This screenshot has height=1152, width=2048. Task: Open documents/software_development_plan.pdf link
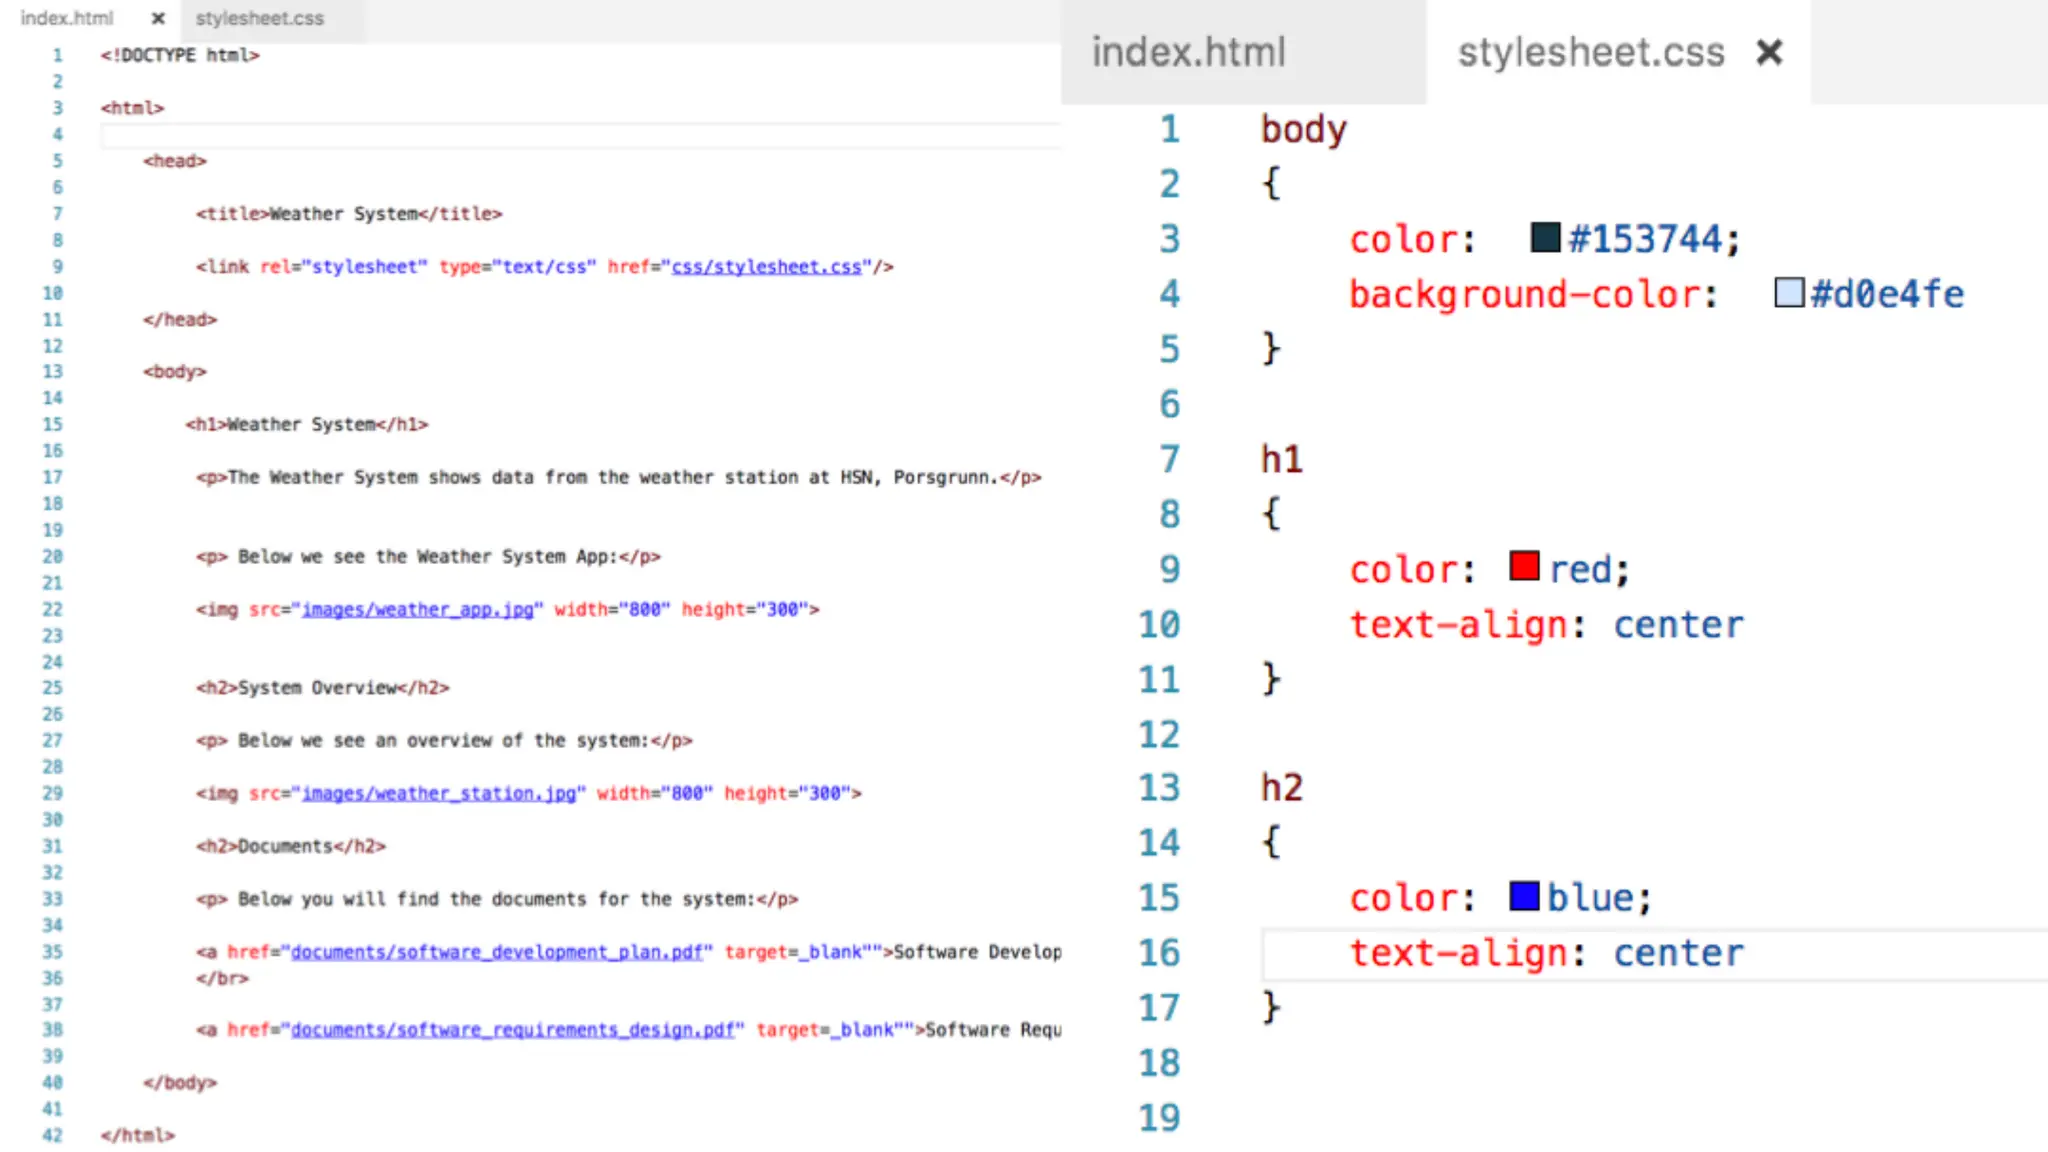coord(496,952)
